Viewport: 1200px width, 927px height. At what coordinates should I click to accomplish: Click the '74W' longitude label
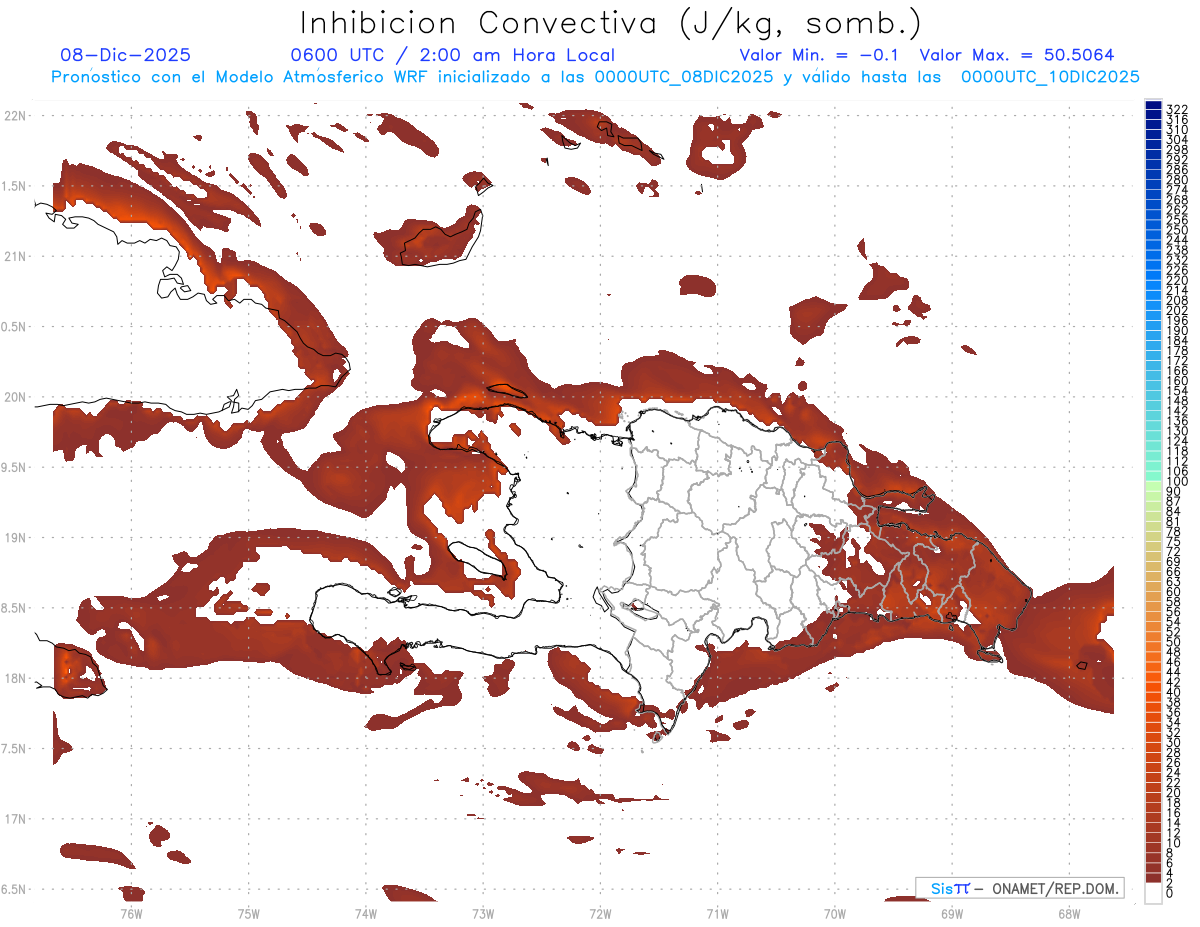[x=365, y=913]
